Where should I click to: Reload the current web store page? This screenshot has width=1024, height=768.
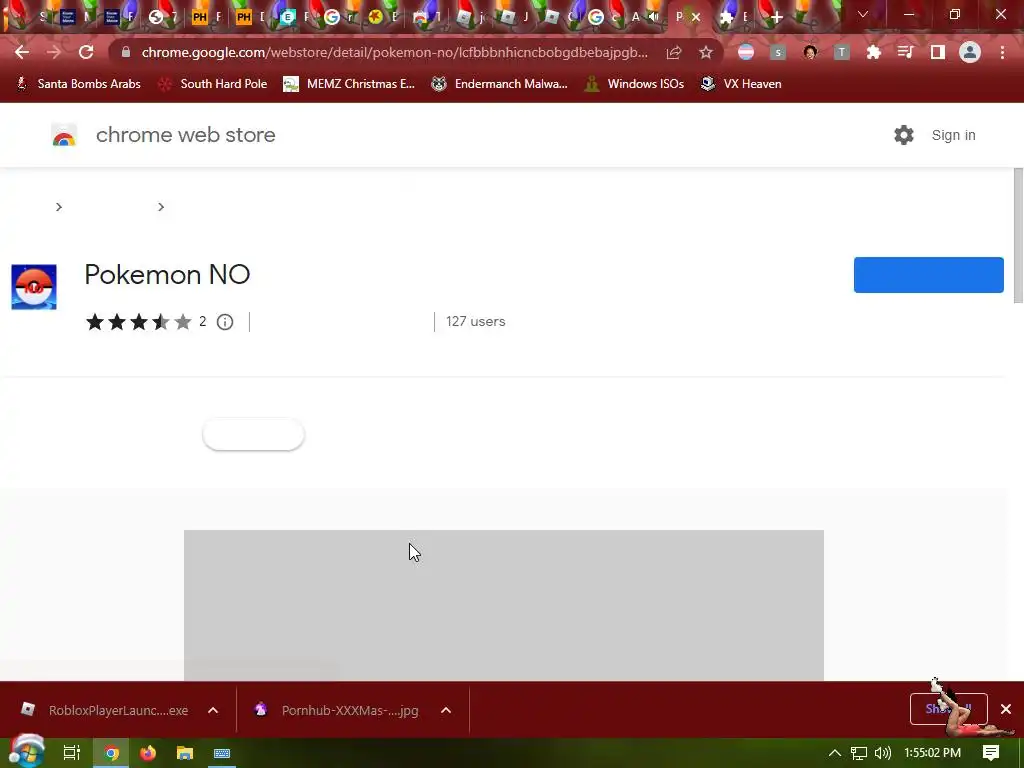(86, 52)
